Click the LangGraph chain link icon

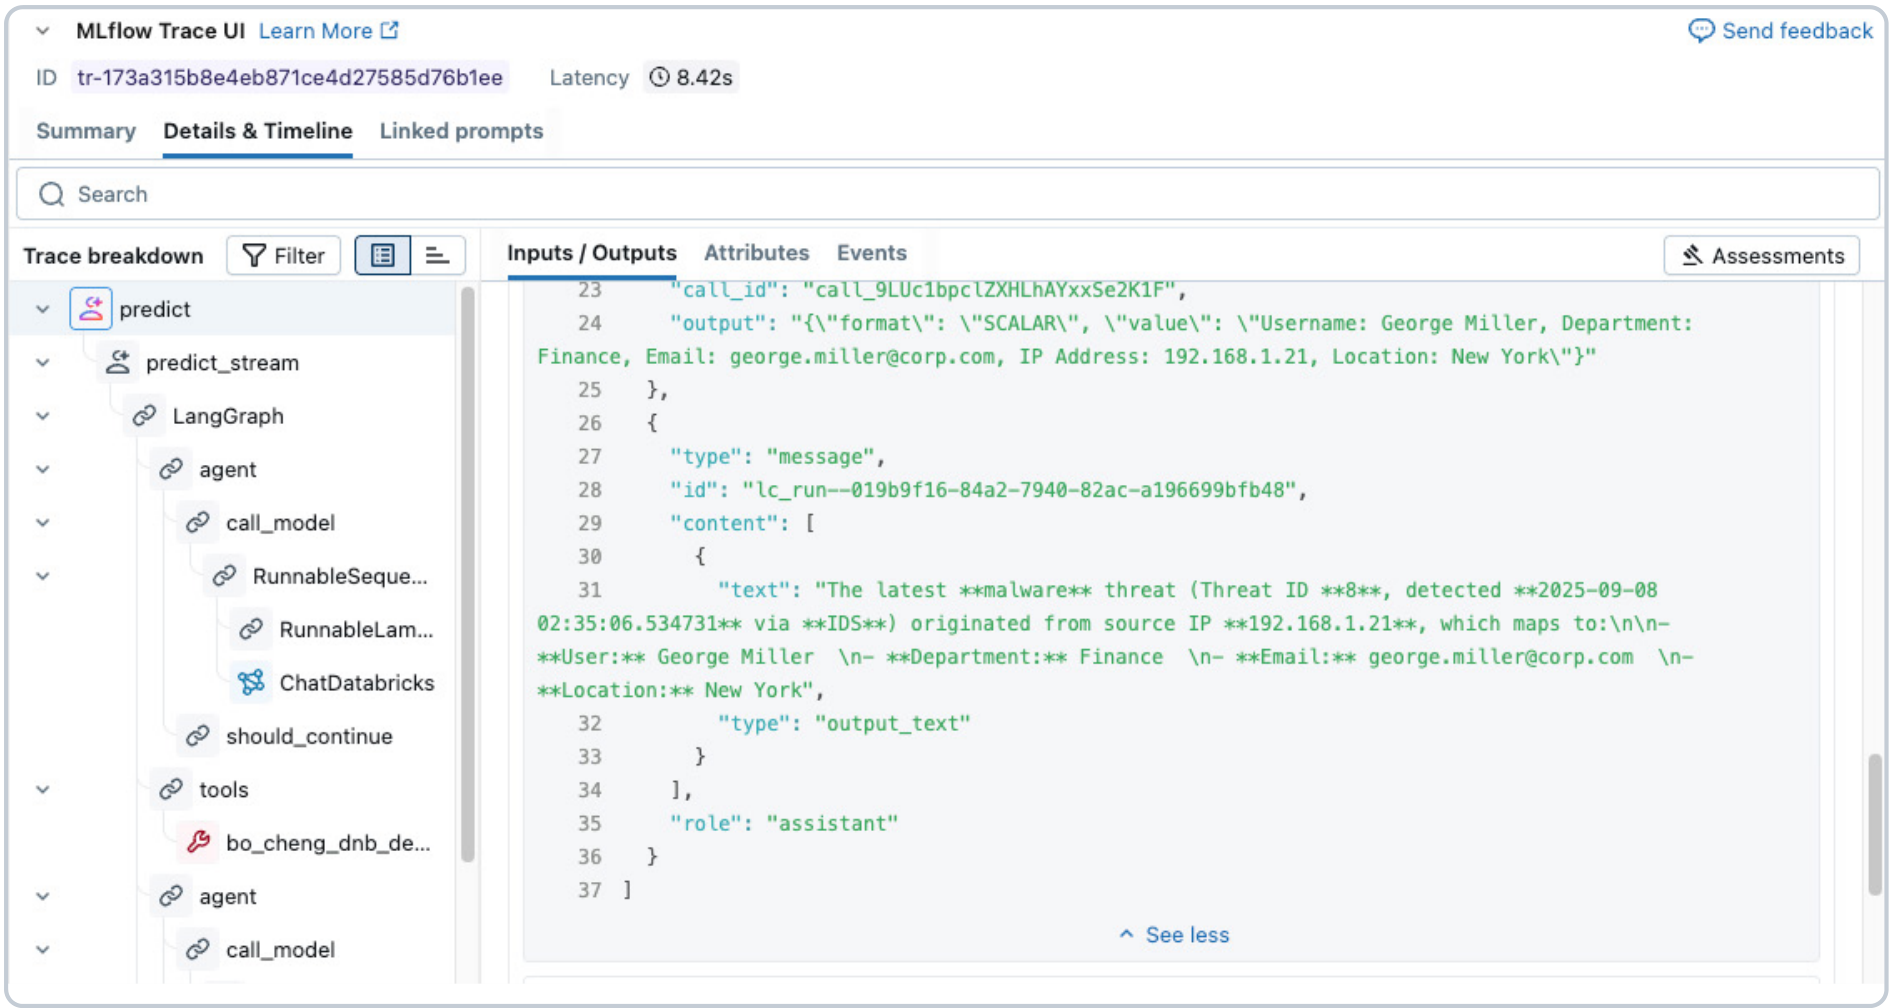[144, 416]
